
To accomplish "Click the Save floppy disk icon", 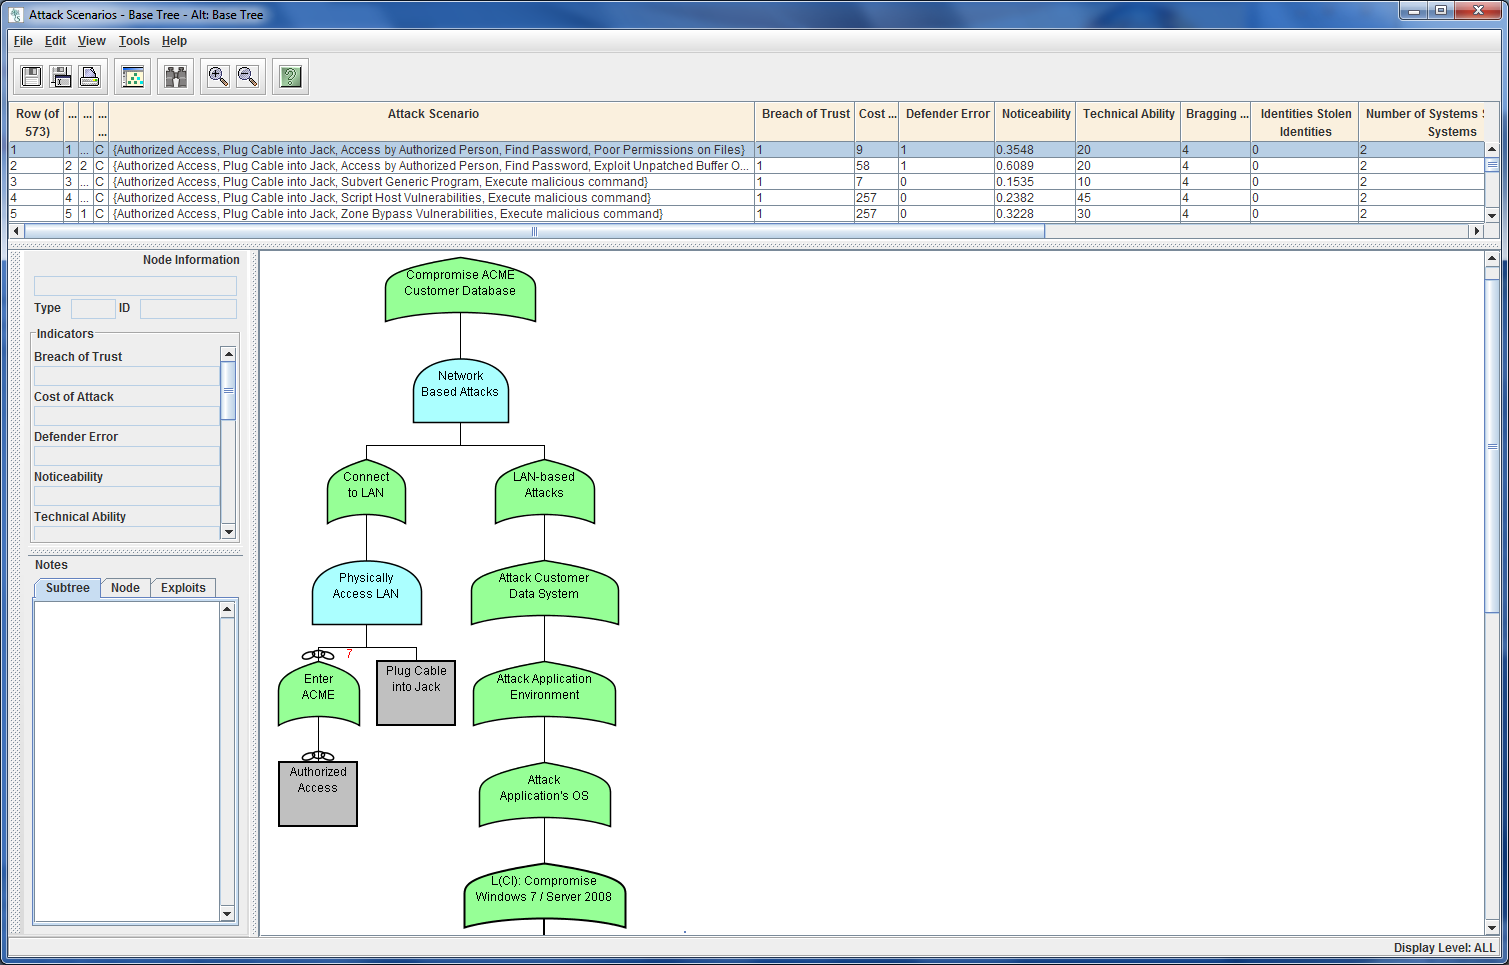I will pyautogui.click(x=31, y=76).
